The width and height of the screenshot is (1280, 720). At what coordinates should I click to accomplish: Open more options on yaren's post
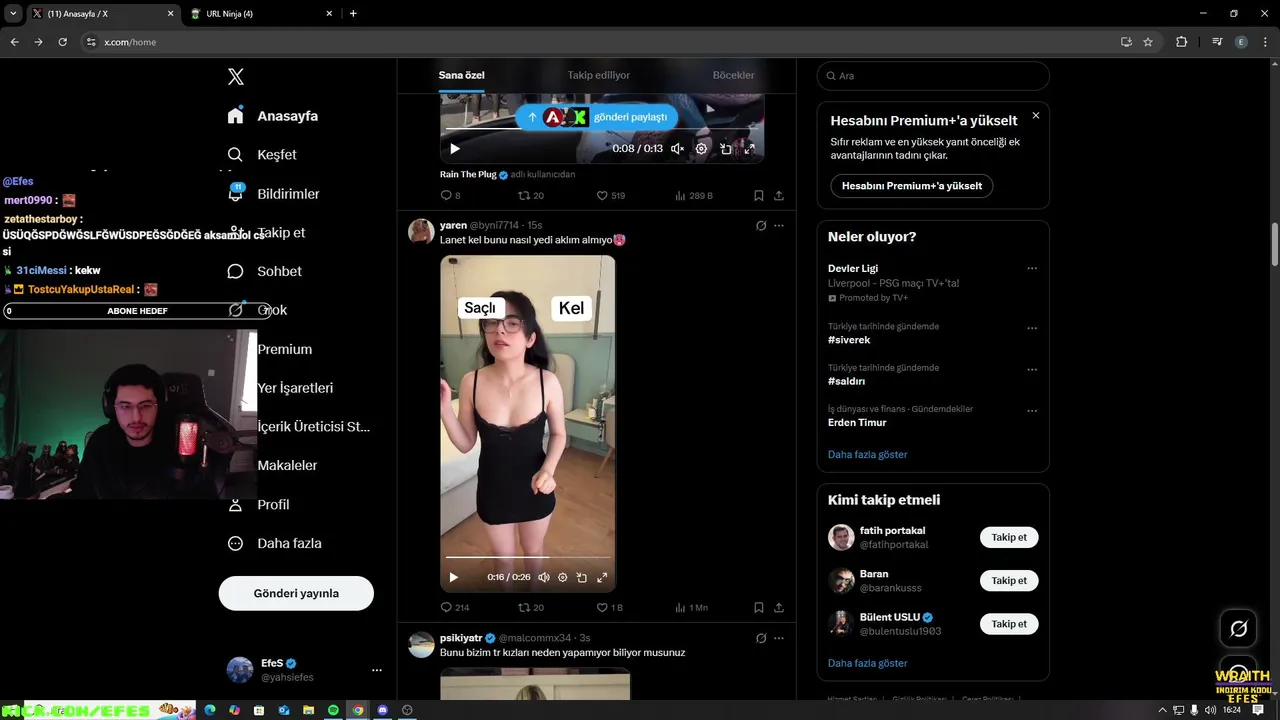tap(779, 226)
